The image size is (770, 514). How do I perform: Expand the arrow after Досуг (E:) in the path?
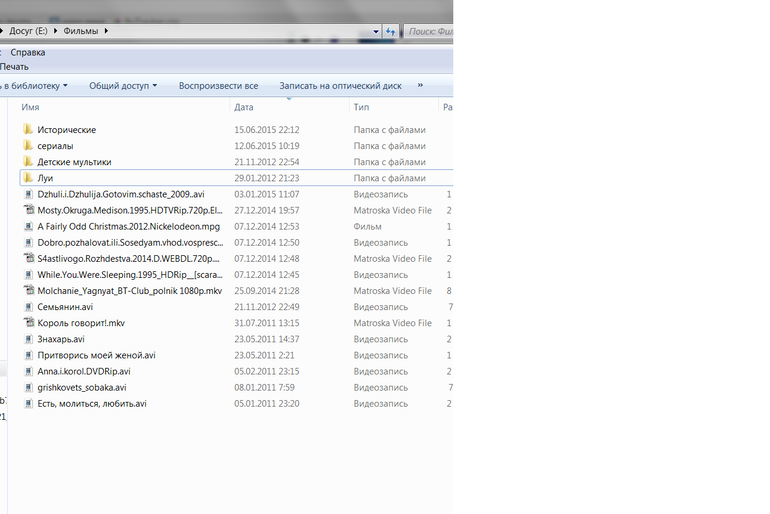[55, 31]
